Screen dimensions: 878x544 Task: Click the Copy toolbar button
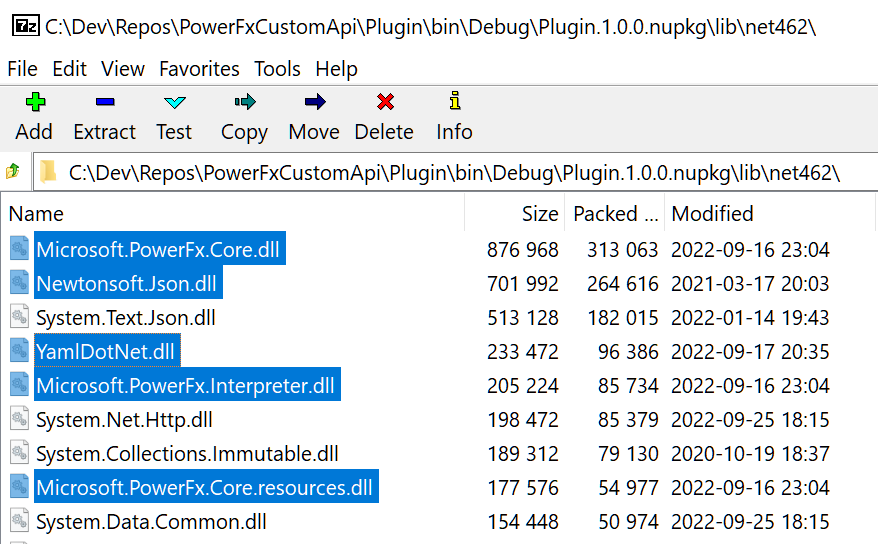coord(244,118)
